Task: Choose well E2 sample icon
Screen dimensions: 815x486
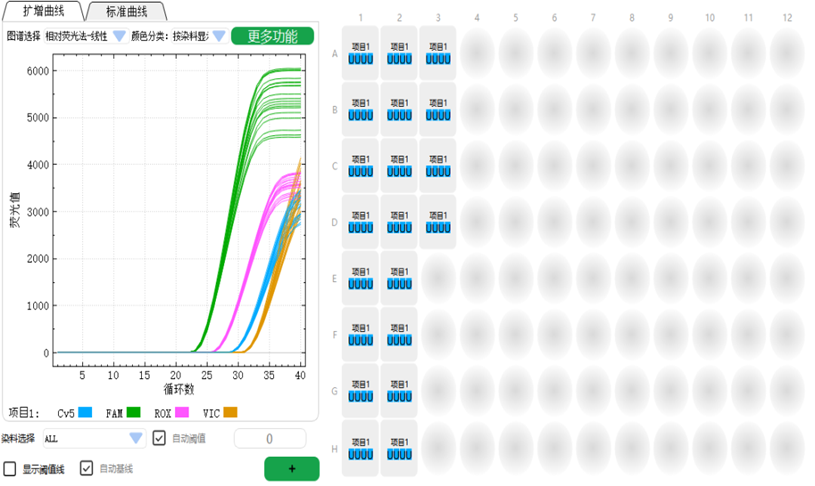Action: click(x=398, y=278)
